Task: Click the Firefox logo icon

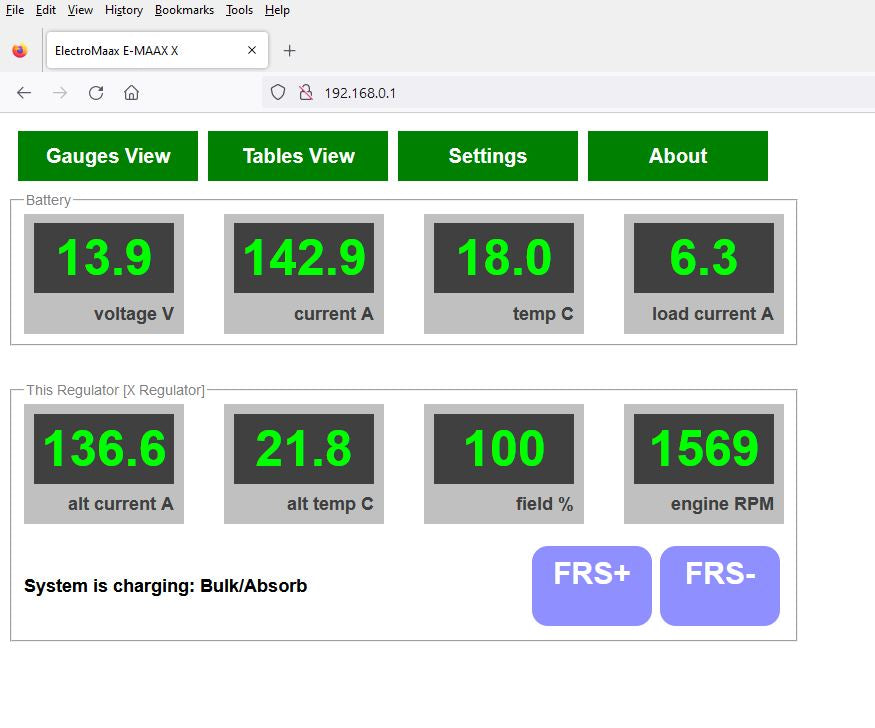Action: 20,51
